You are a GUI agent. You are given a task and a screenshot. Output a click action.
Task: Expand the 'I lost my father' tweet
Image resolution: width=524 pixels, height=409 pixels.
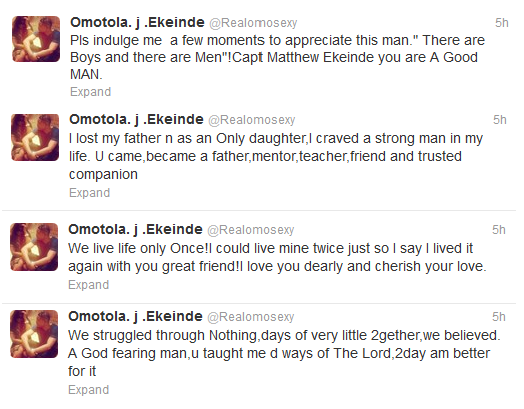pos(90,193)
